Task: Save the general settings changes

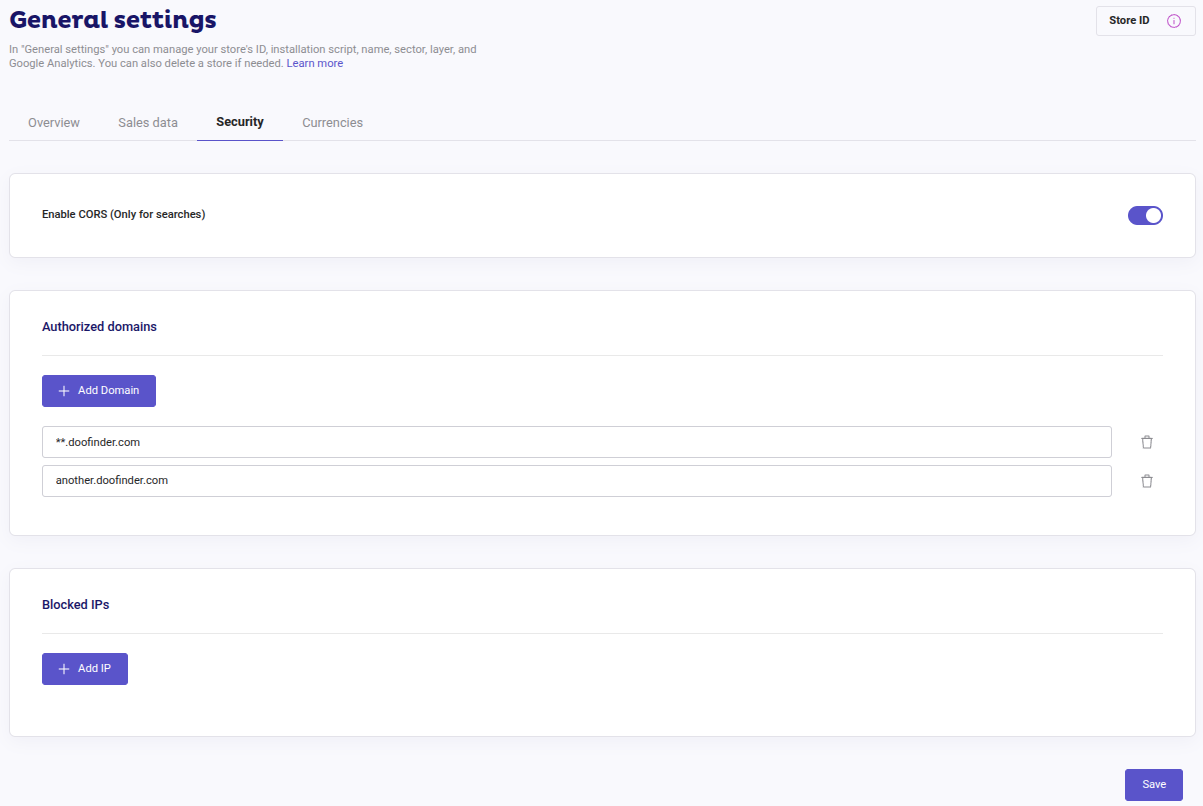Action: point(1153,784)
